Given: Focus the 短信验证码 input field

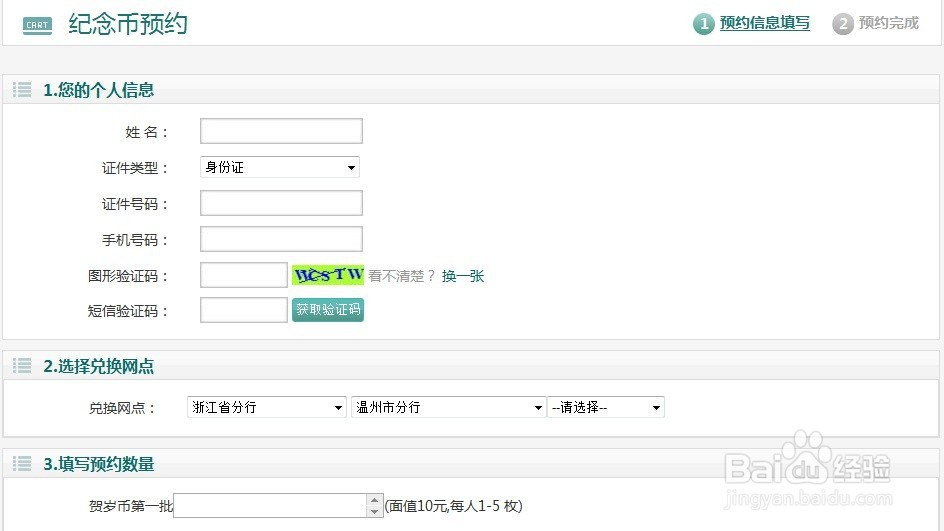Looking at the screenshot, I should (244, 310).
